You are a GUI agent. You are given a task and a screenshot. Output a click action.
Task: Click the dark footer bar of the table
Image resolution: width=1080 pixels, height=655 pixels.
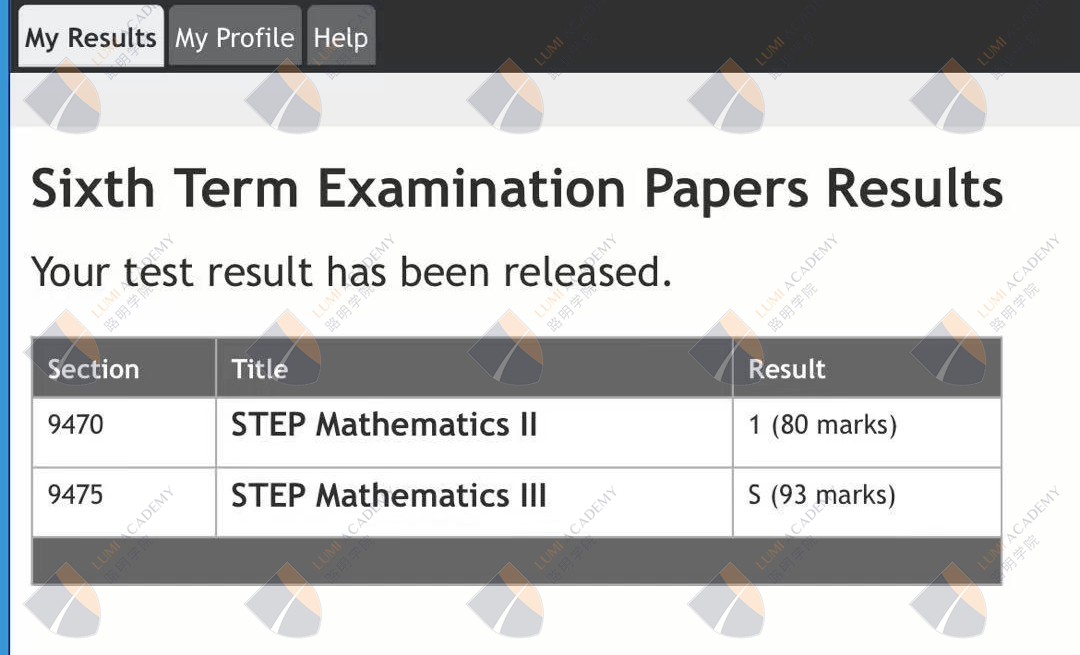[516, 561]
